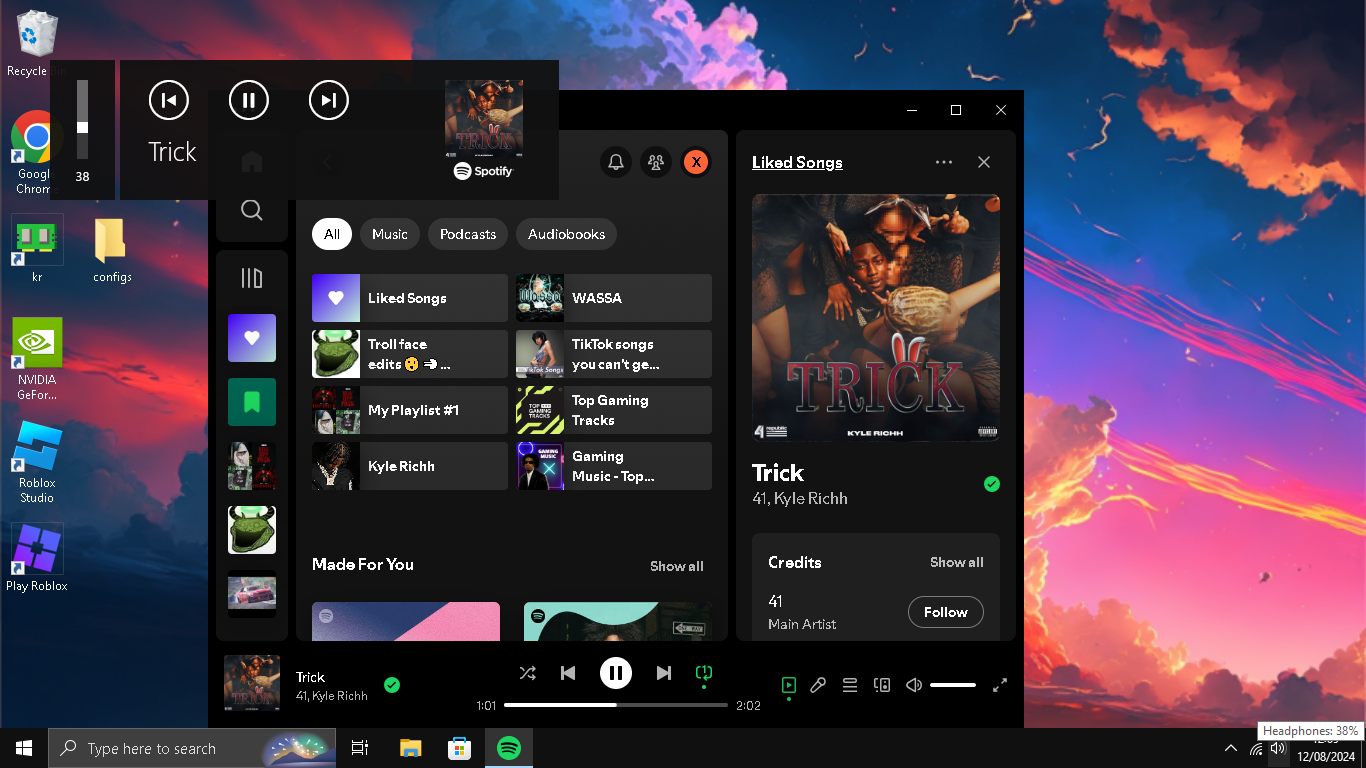
Task: Open the troll face playlist in sidebar
Action: pyautogui.click(x=252, y=530)
